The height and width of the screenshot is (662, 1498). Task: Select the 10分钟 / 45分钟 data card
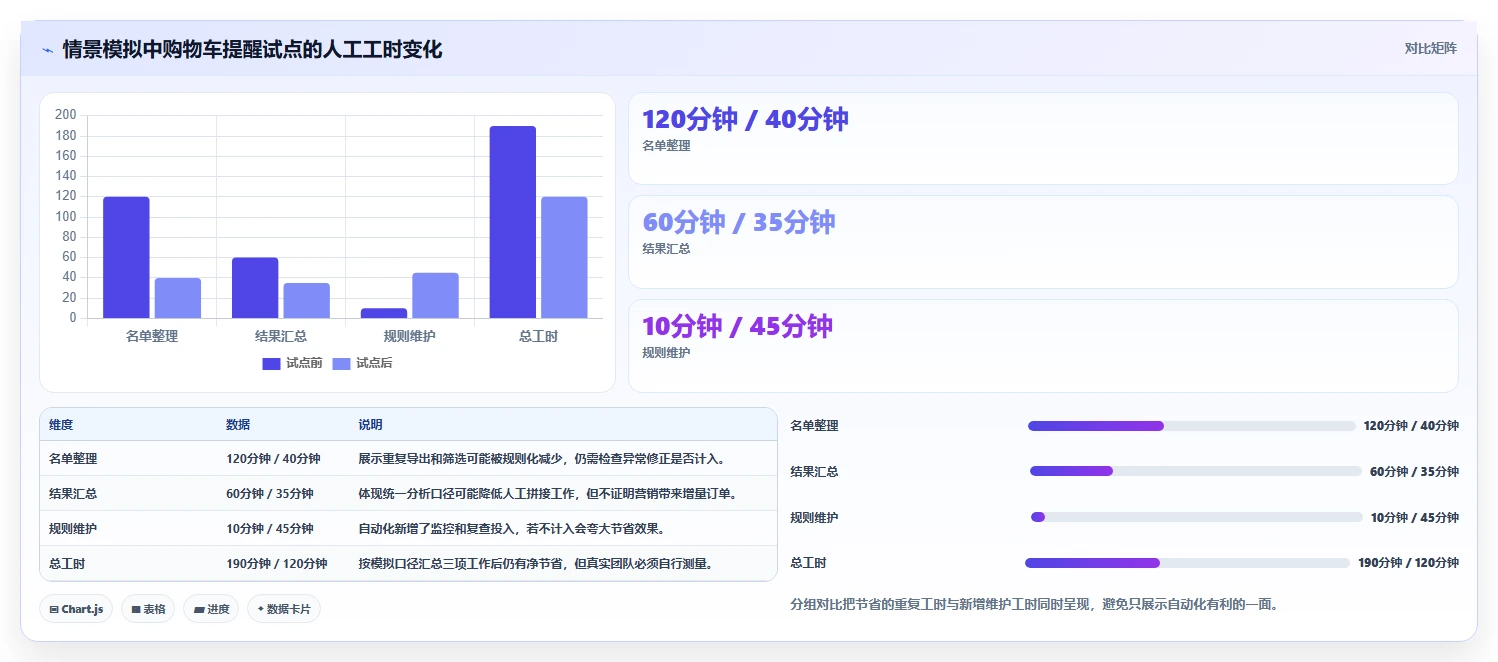point(1043,346)
